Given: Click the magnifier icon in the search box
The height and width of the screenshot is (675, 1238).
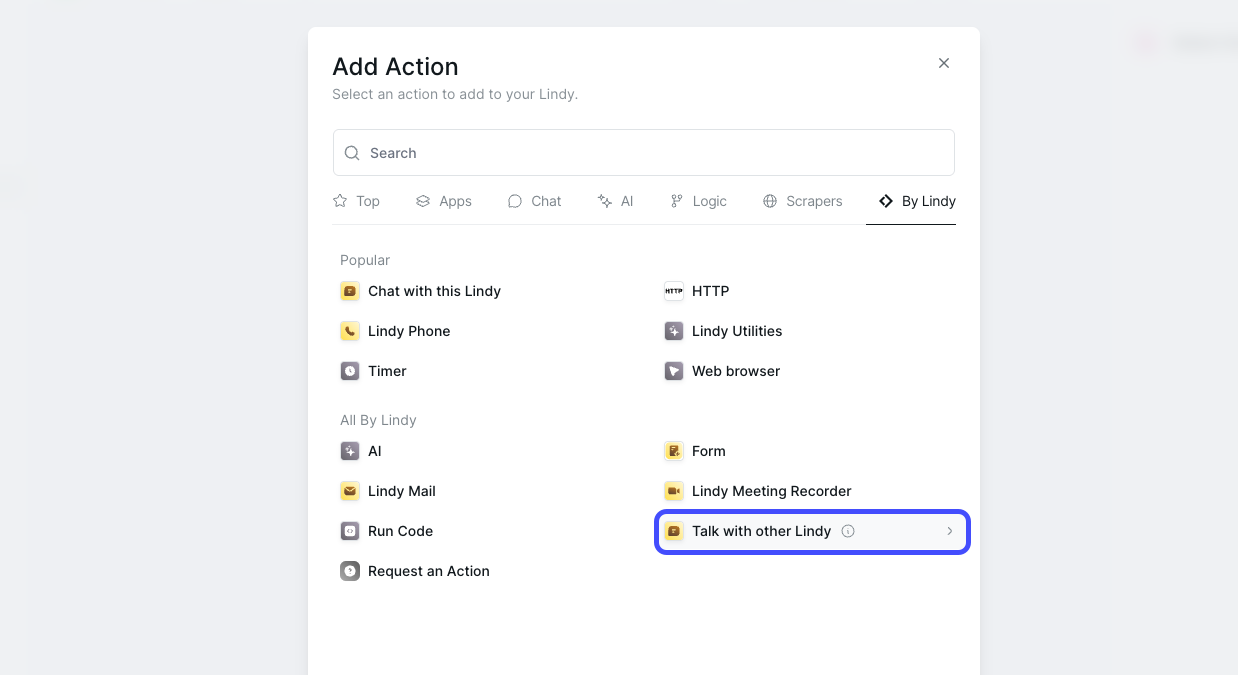Looking at the screenshot, I should pos(352,153).
